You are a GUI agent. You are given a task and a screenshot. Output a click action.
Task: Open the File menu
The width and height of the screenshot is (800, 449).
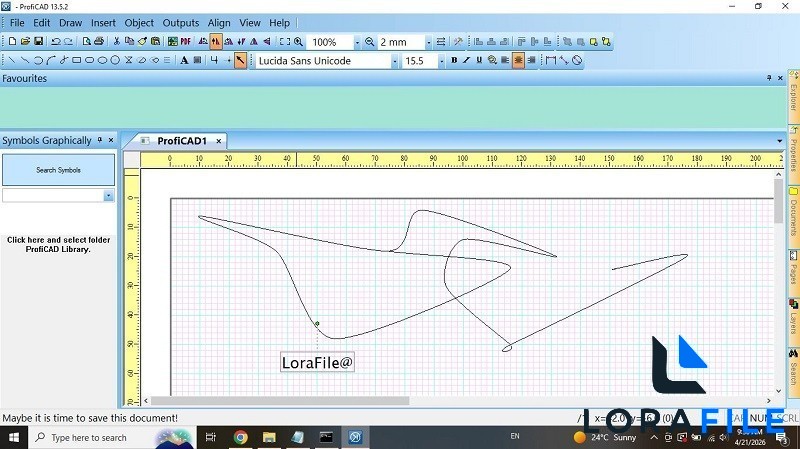(17, 22)
